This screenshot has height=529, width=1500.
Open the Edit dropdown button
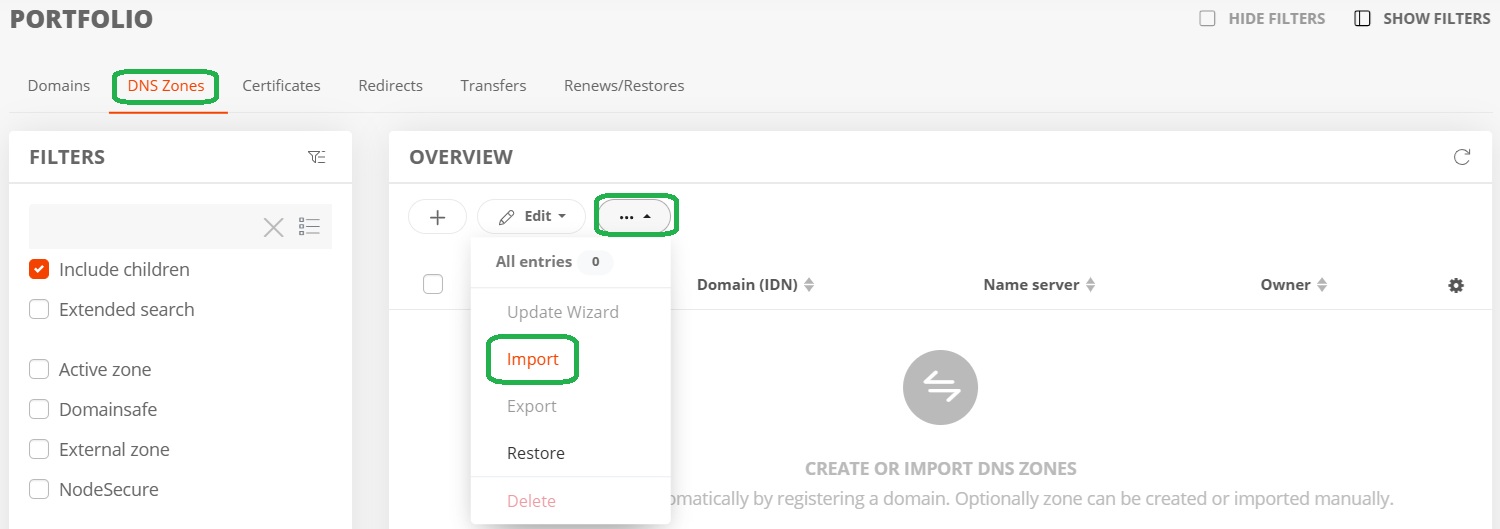tap(531, 216)
